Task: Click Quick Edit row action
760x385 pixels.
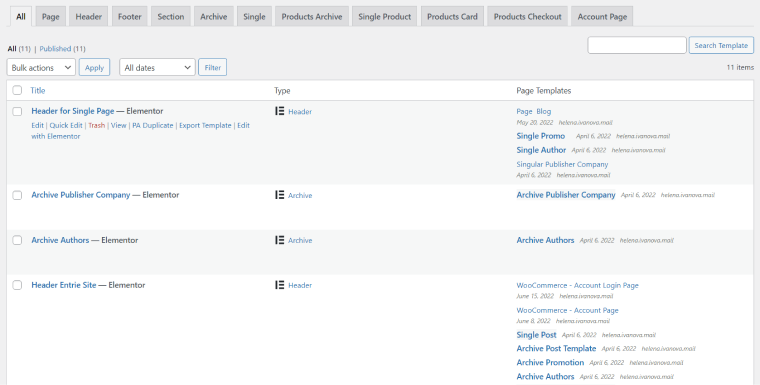Action: [x=66, y=125]
